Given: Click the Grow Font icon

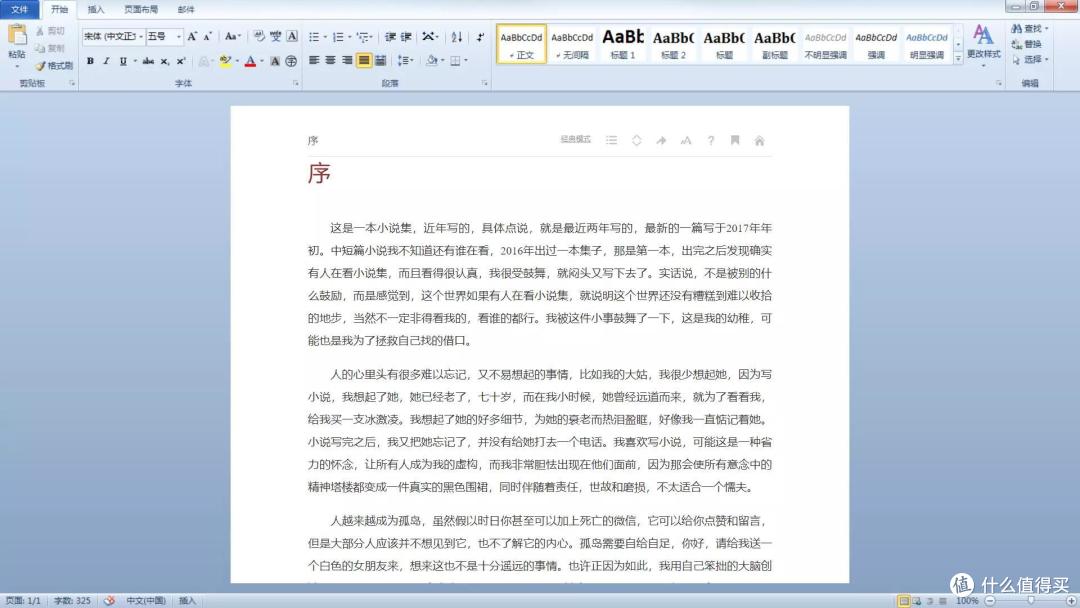Looking at the screenshot, I should coord(192,36).
